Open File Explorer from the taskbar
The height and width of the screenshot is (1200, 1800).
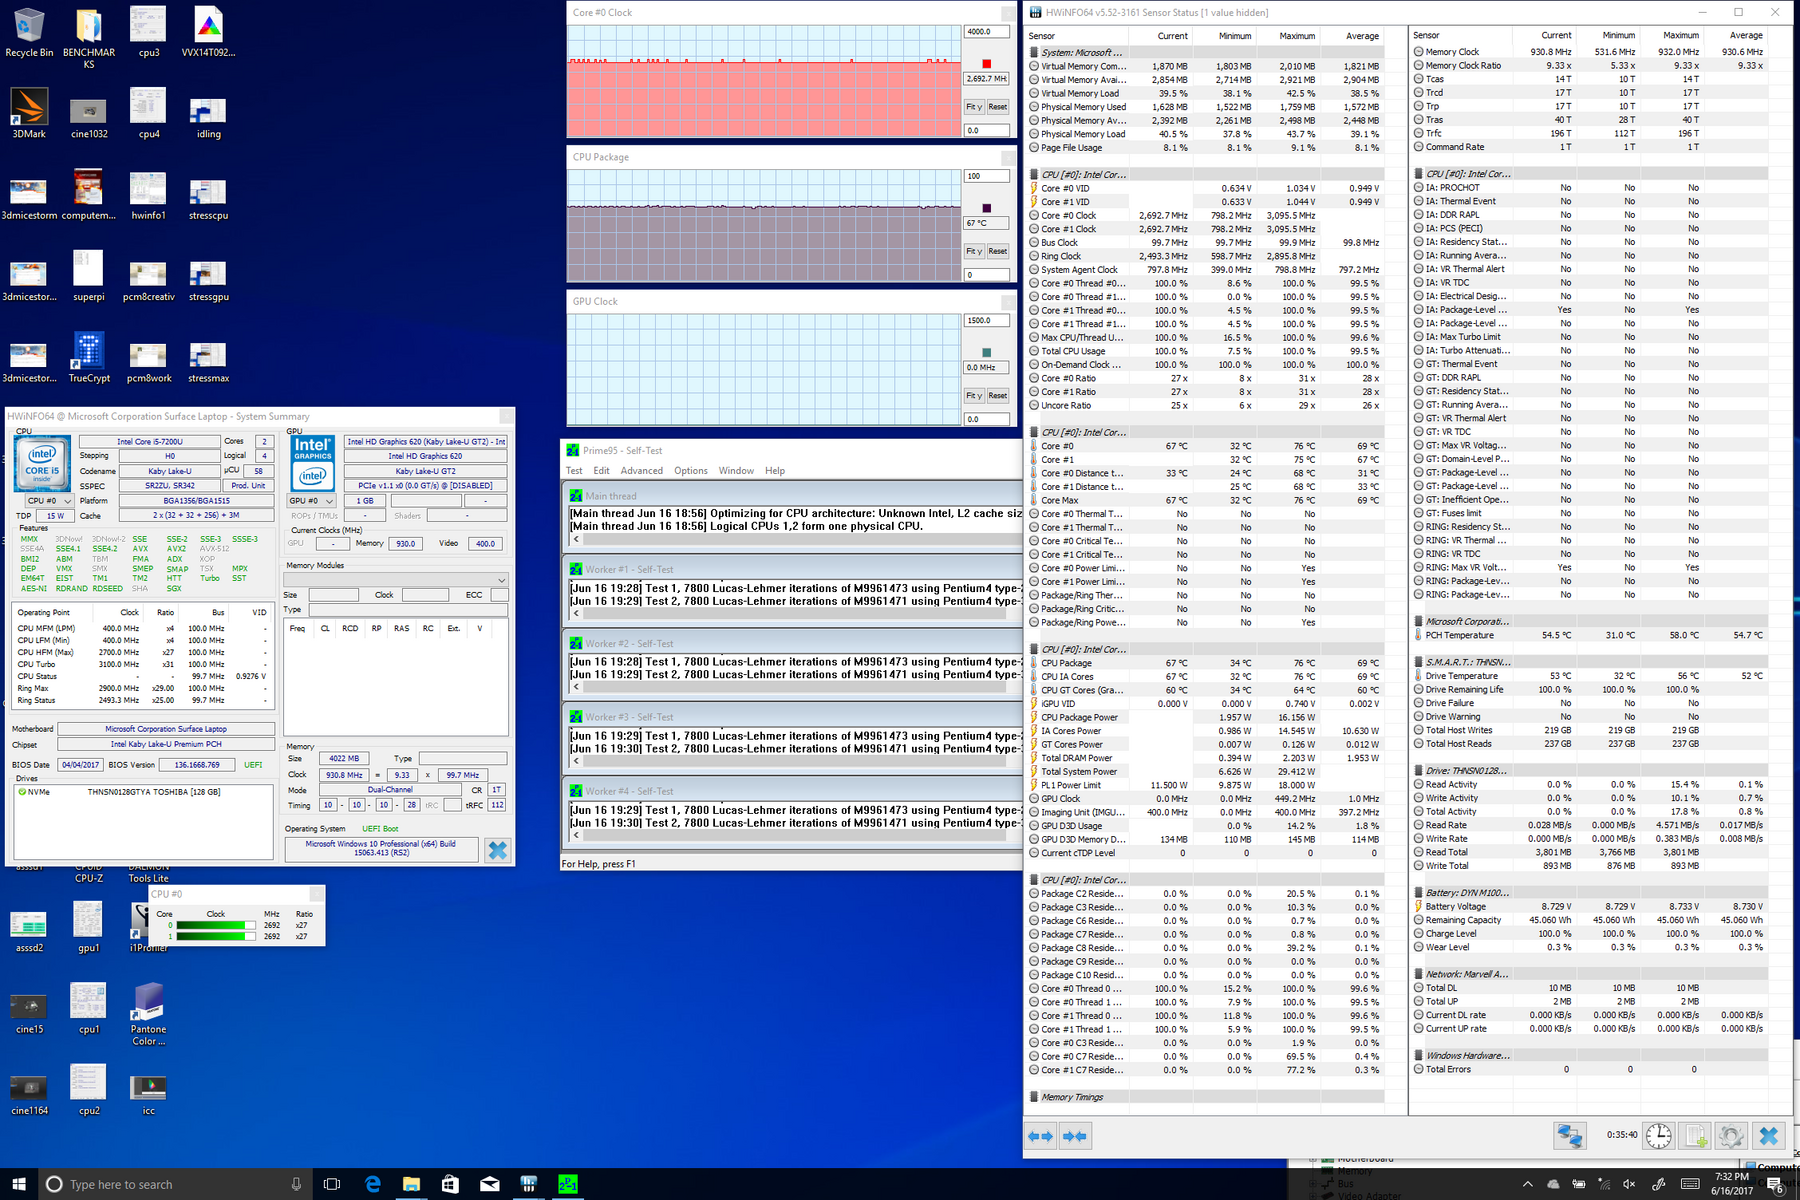coord(411,1184)
